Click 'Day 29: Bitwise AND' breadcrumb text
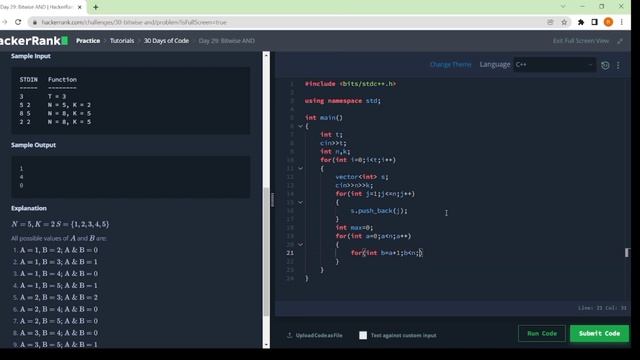Image resolution: width=640 pixels, height=360 pixels. [227, 41]
